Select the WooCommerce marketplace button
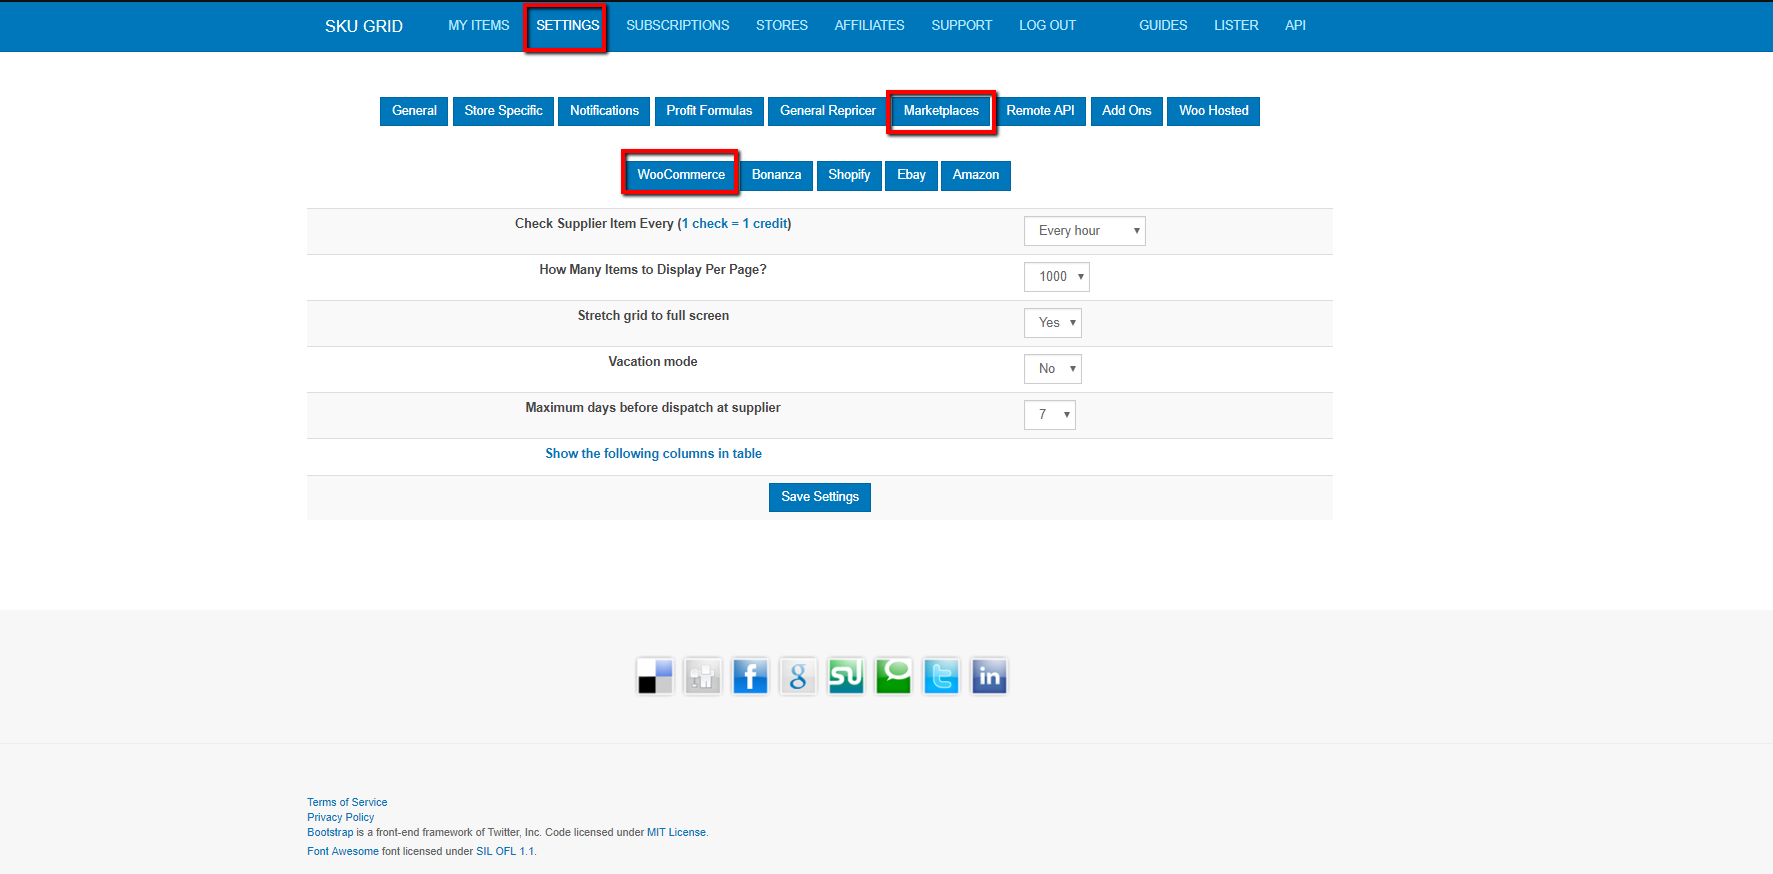The image size is (1773, 874). (681, 175)
